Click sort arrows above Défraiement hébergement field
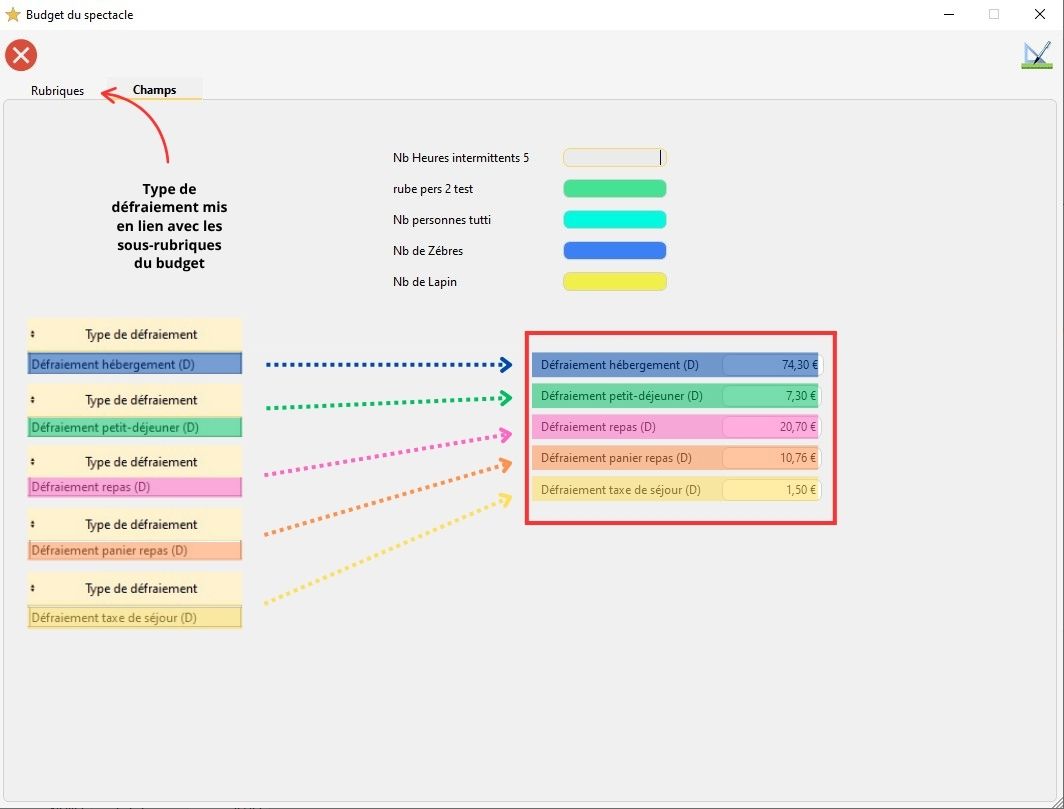This screenshot has width=1064, height=809. [33, 335]
